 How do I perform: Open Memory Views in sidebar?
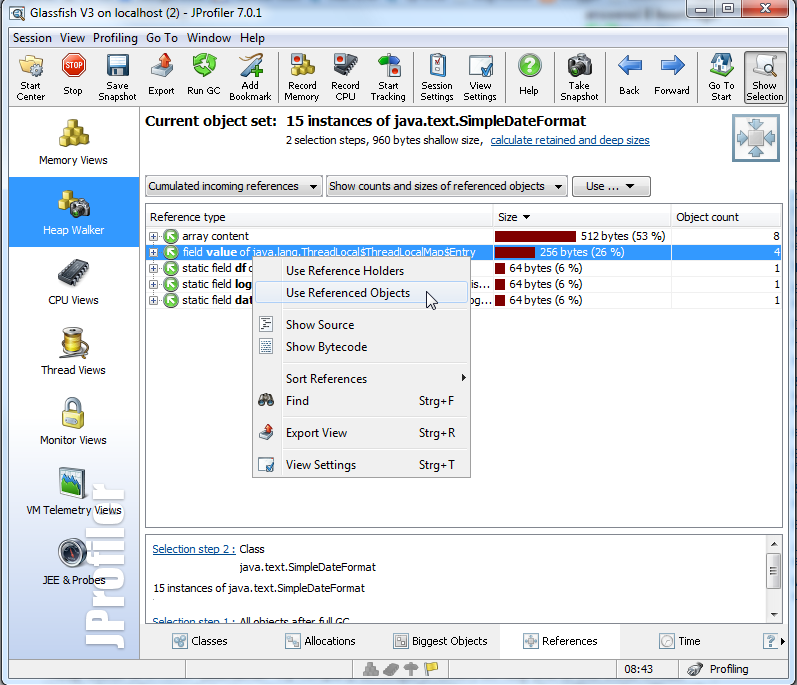point(74,142)
